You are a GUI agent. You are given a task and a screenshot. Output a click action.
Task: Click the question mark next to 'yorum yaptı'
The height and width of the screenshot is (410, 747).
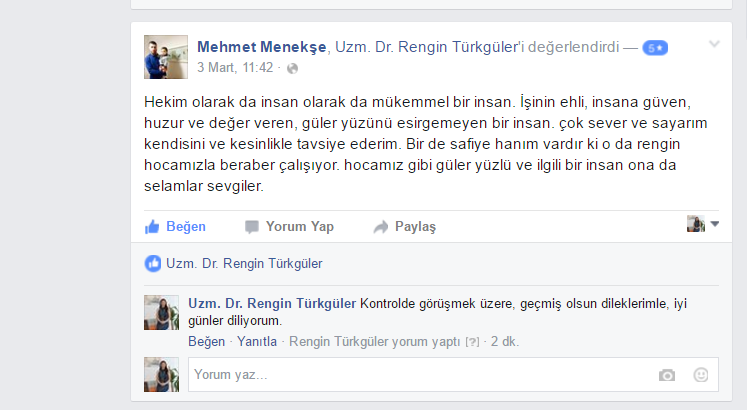click(472, 342)
